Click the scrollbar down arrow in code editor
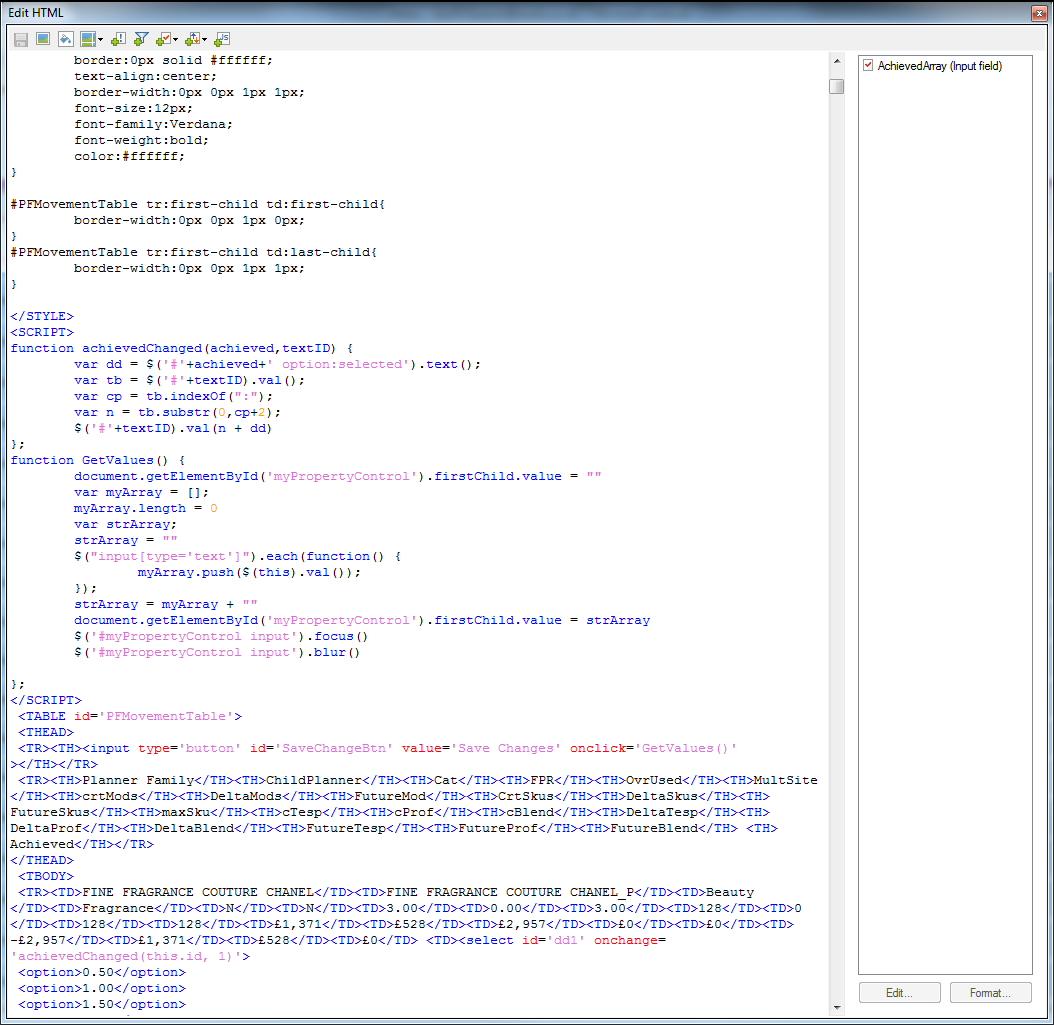Viewport: 1054px width, 1025px height. [837, 1007]
